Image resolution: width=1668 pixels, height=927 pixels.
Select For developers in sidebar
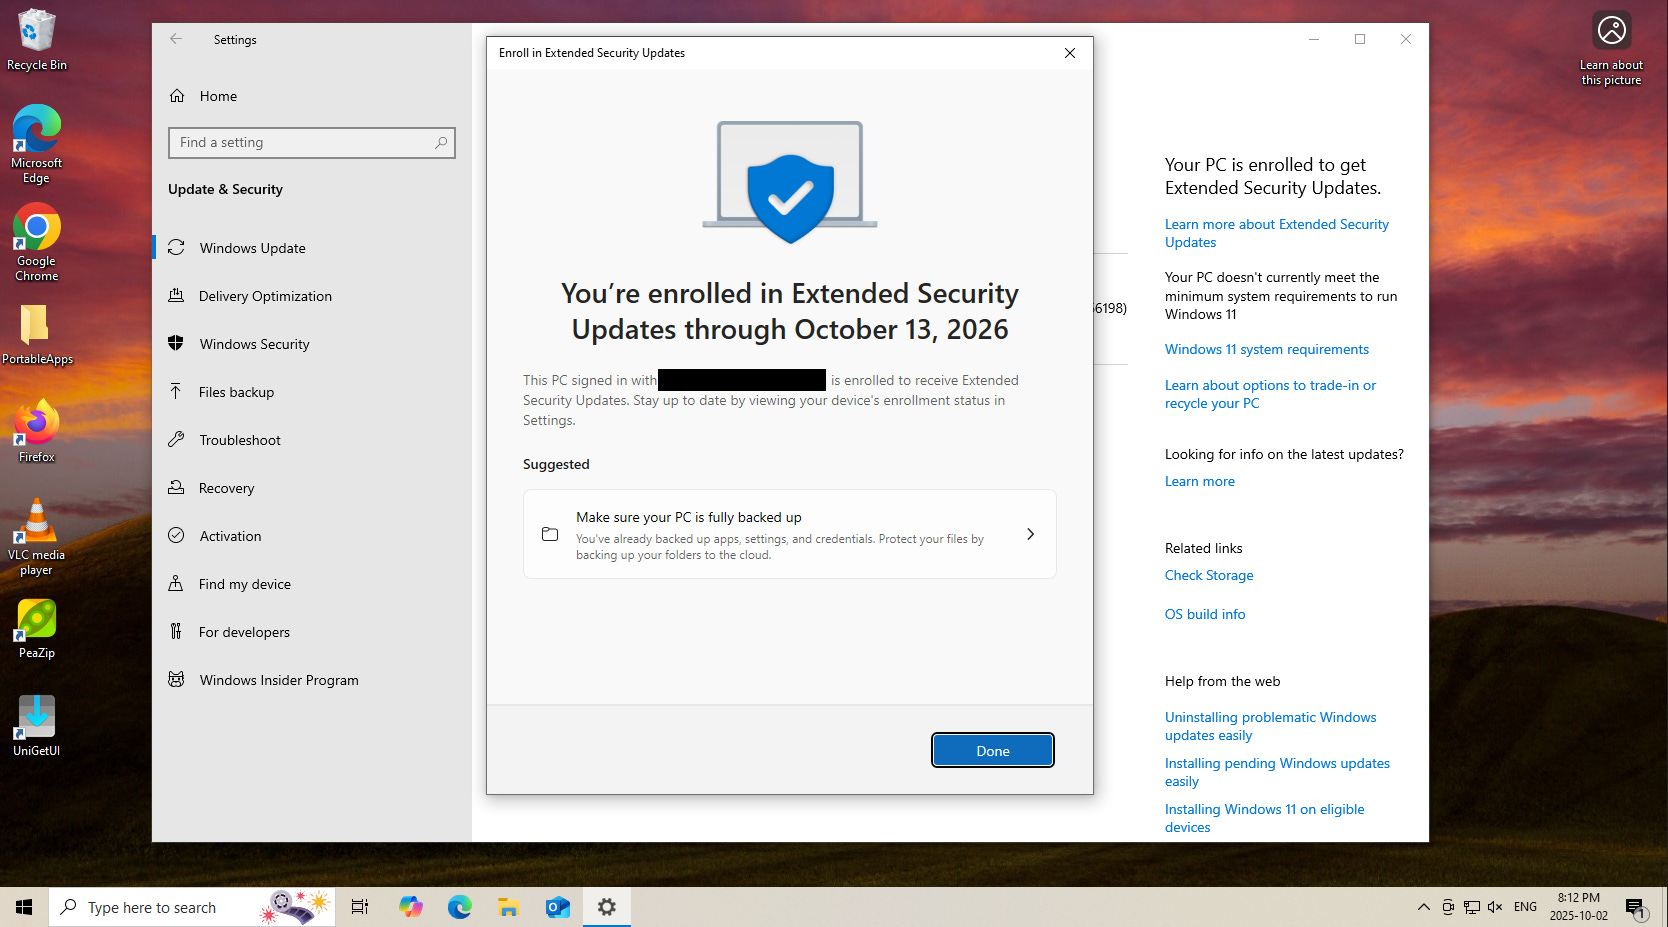click(x=312, y=632)
